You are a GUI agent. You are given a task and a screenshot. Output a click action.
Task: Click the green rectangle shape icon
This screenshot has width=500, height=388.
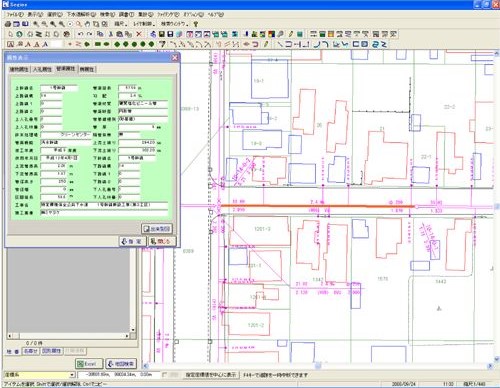[98, 44]
